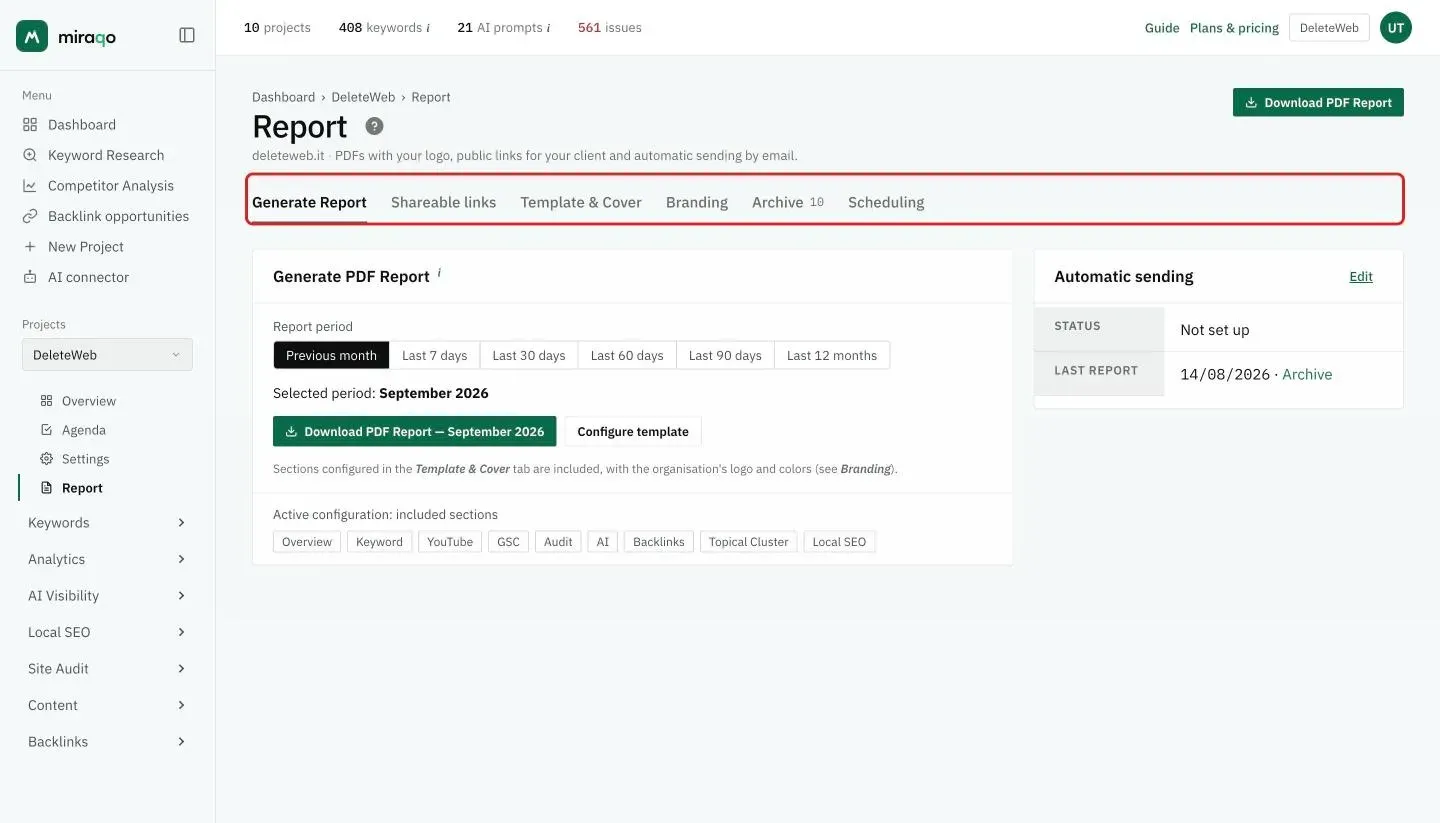Viewport: 1440px width, 823px height.
Task: Click the miraqo logo icon
Action: (32, 36)
